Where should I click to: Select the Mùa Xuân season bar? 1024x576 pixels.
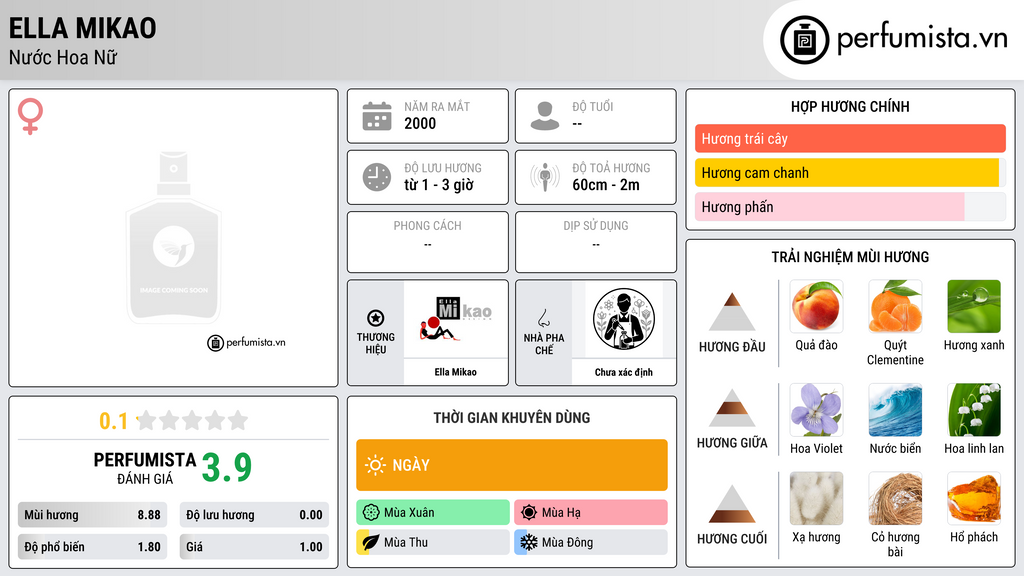click(433, 513)
